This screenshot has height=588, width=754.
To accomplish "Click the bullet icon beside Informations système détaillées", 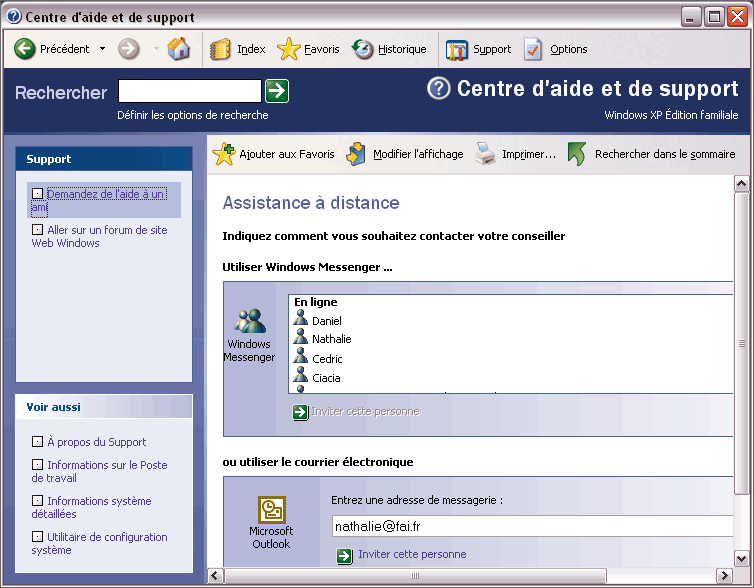I will click(x=38, y=500).
